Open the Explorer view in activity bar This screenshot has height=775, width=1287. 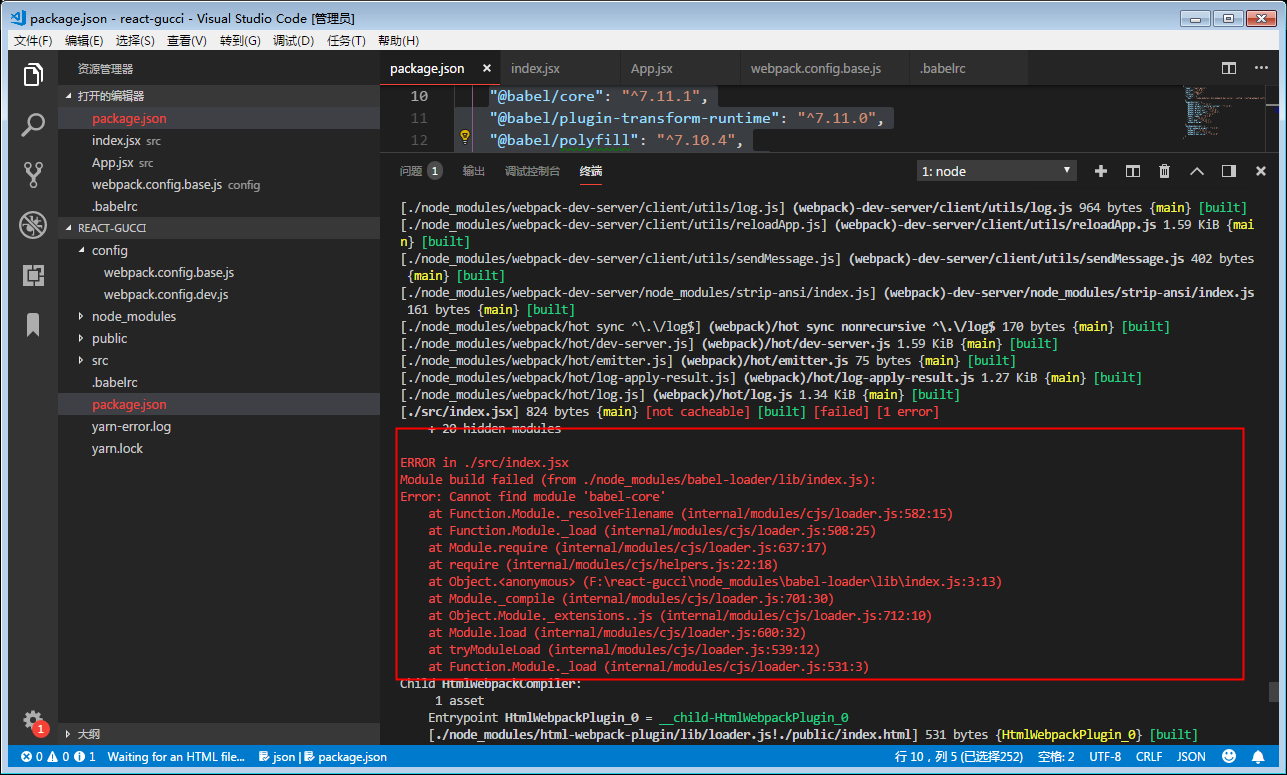pos(34,75)
